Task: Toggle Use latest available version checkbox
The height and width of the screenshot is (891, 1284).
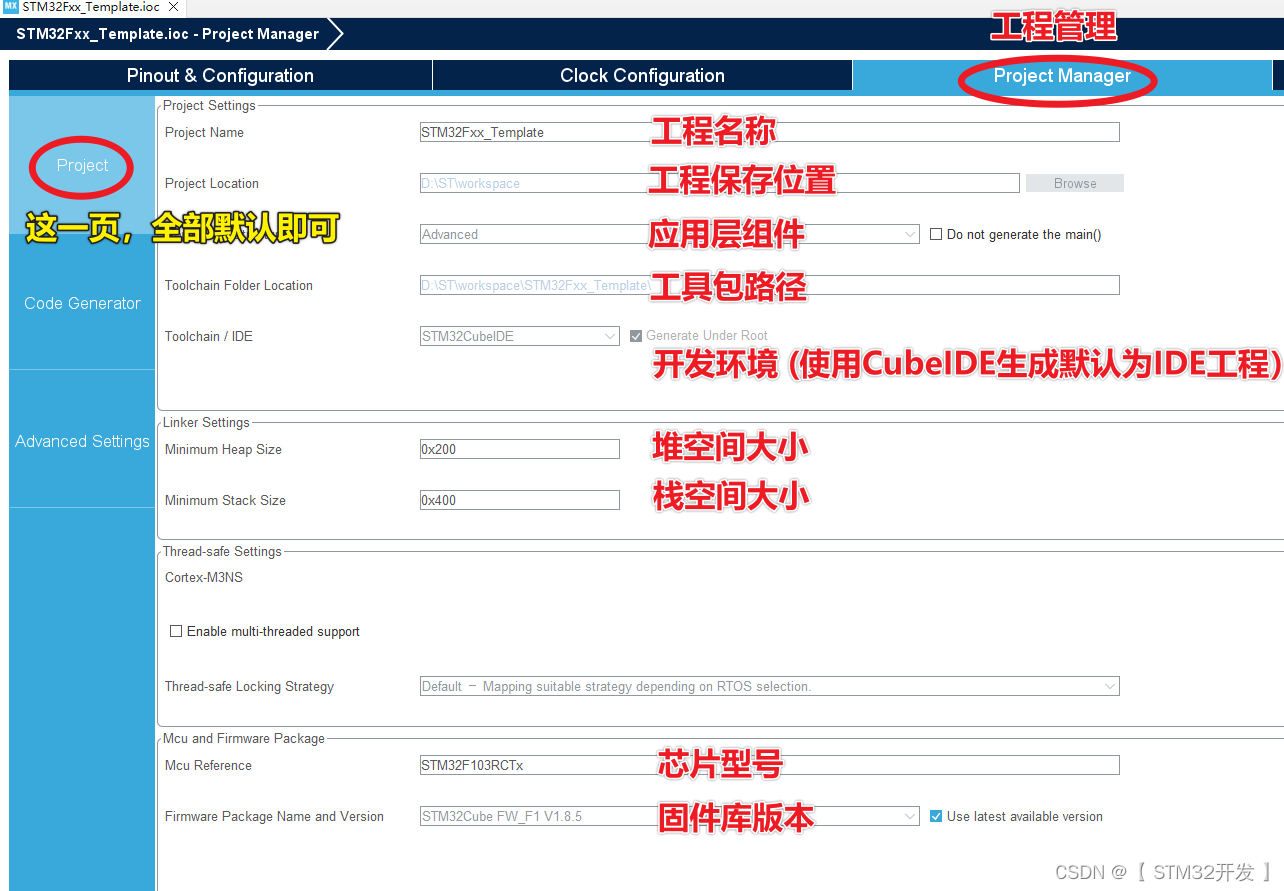Action: (x=936, y=816)
